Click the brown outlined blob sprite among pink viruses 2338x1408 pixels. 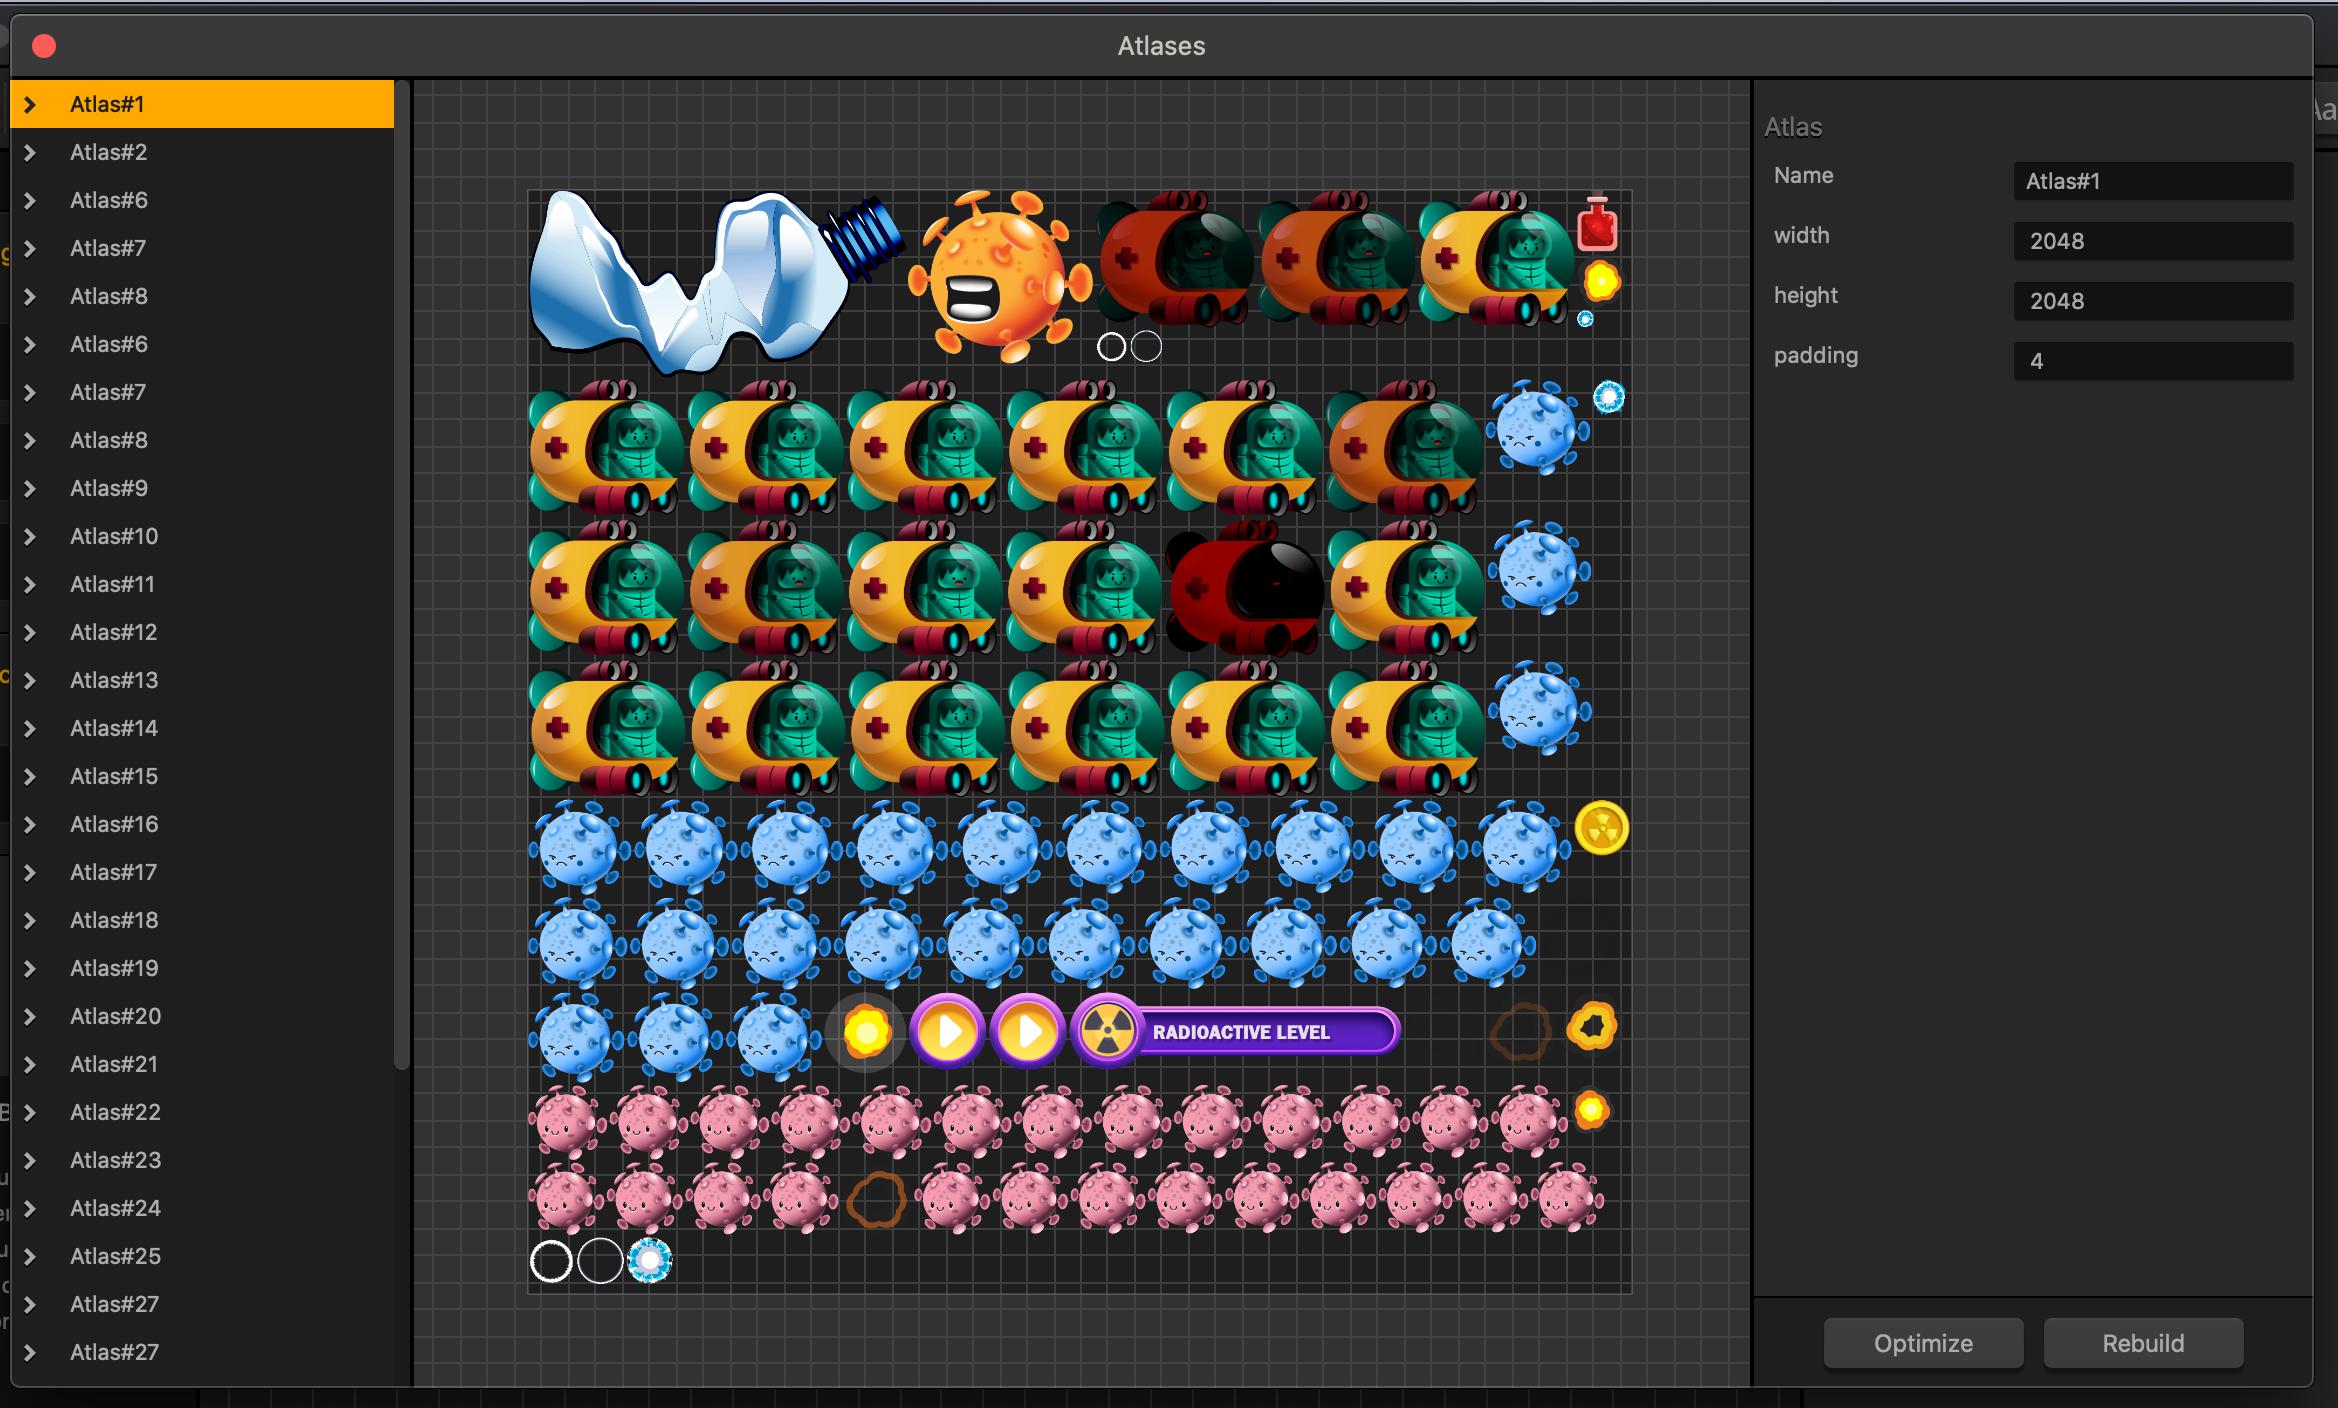(876, 1198)
